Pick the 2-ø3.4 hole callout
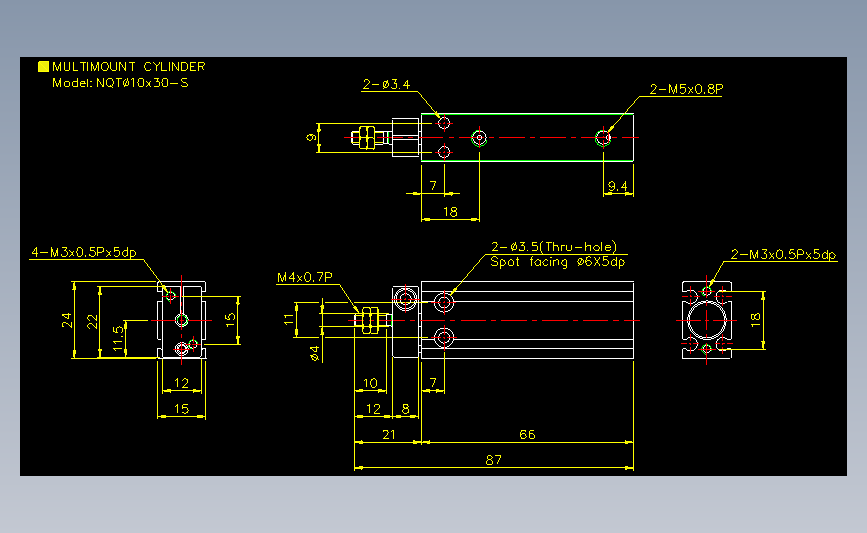This screenshot has height=533, width=867. point(387,85)
